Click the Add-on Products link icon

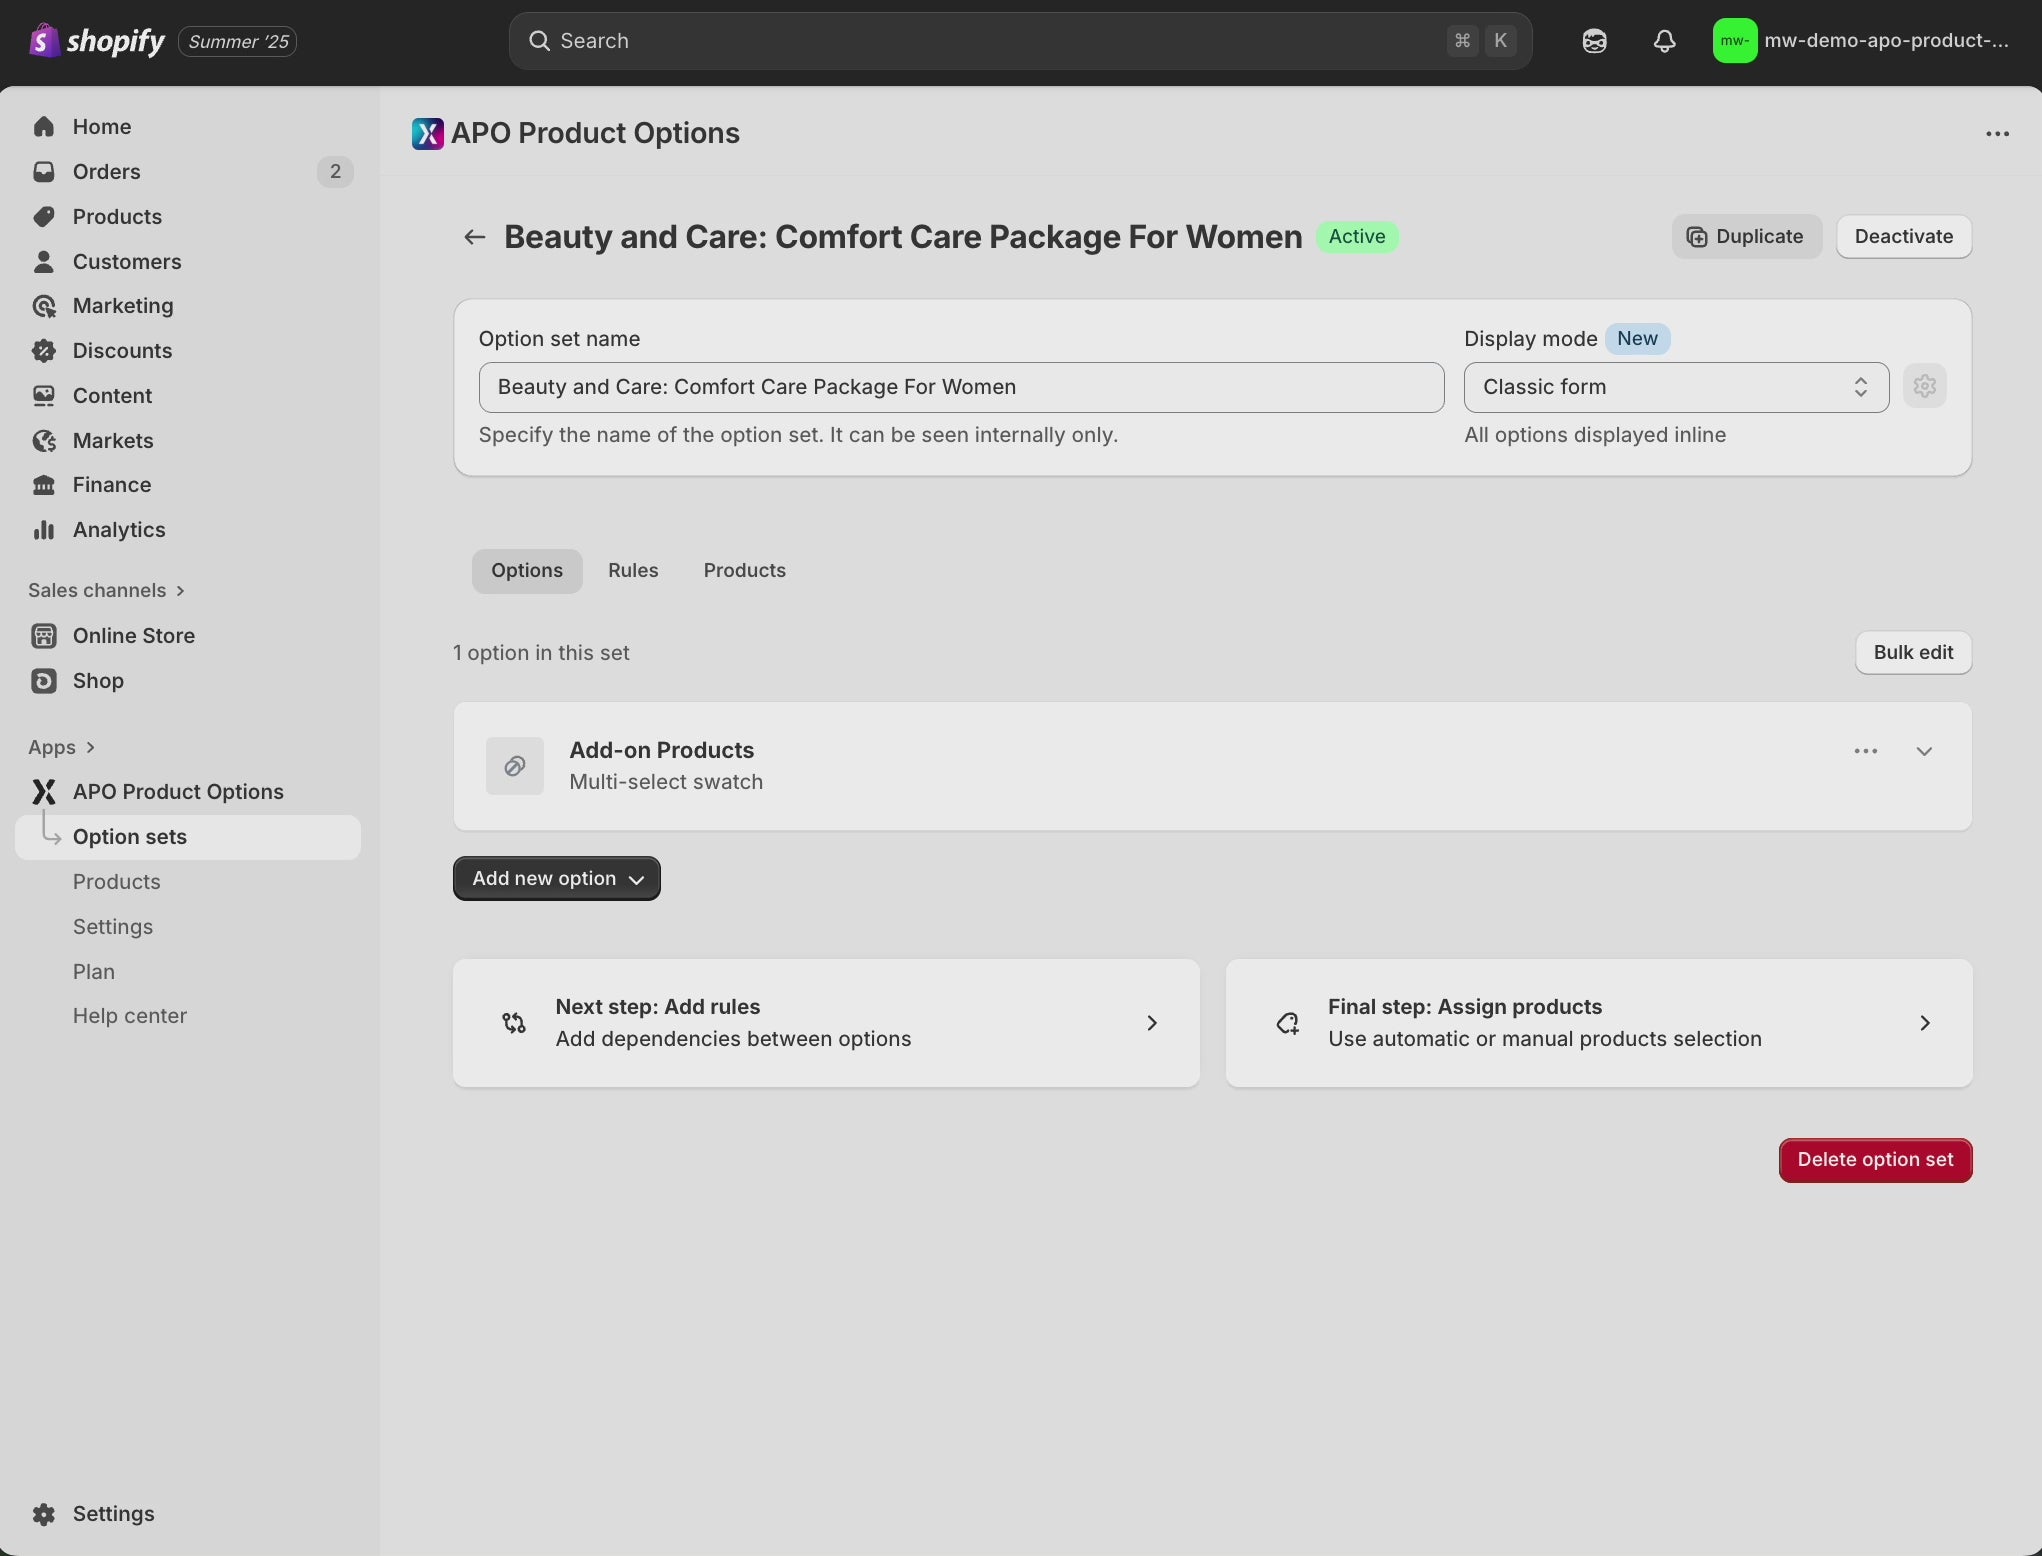click(515, 766)
